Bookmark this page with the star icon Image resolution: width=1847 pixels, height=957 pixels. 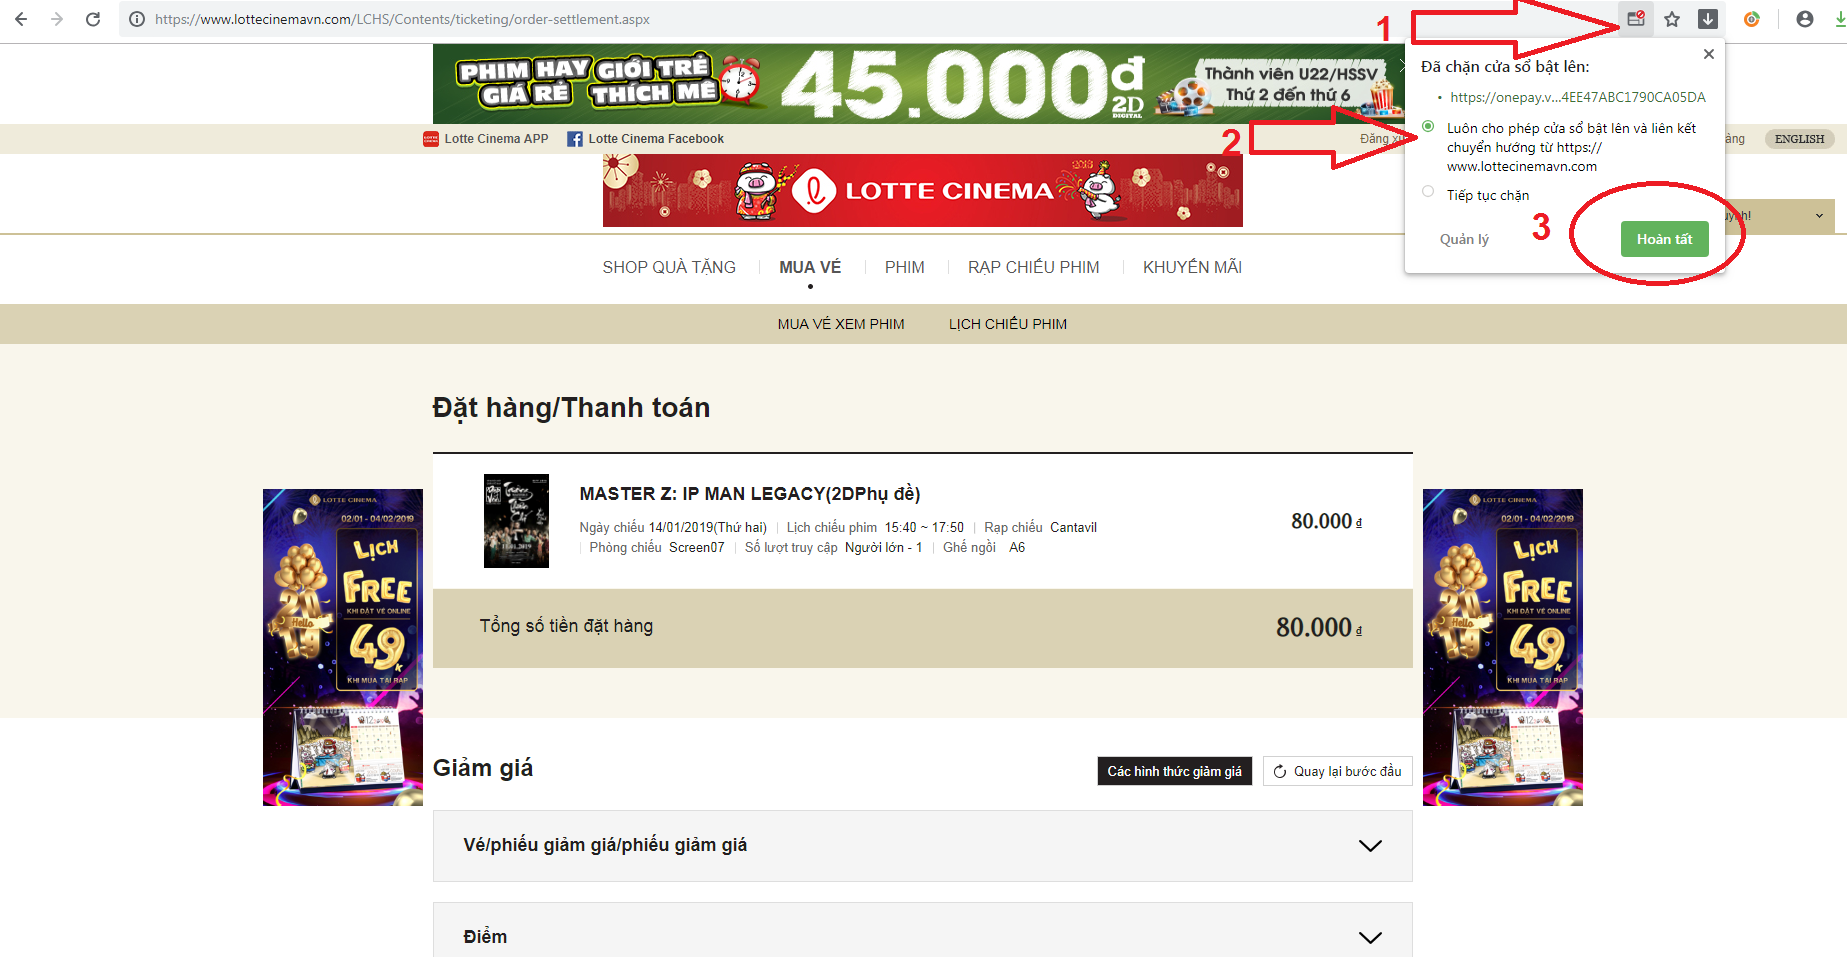coord(1672,19)
